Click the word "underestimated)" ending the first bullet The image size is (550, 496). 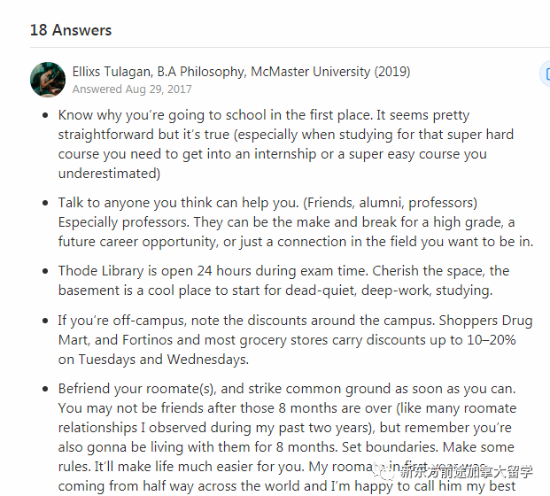[x=109, y=174]
